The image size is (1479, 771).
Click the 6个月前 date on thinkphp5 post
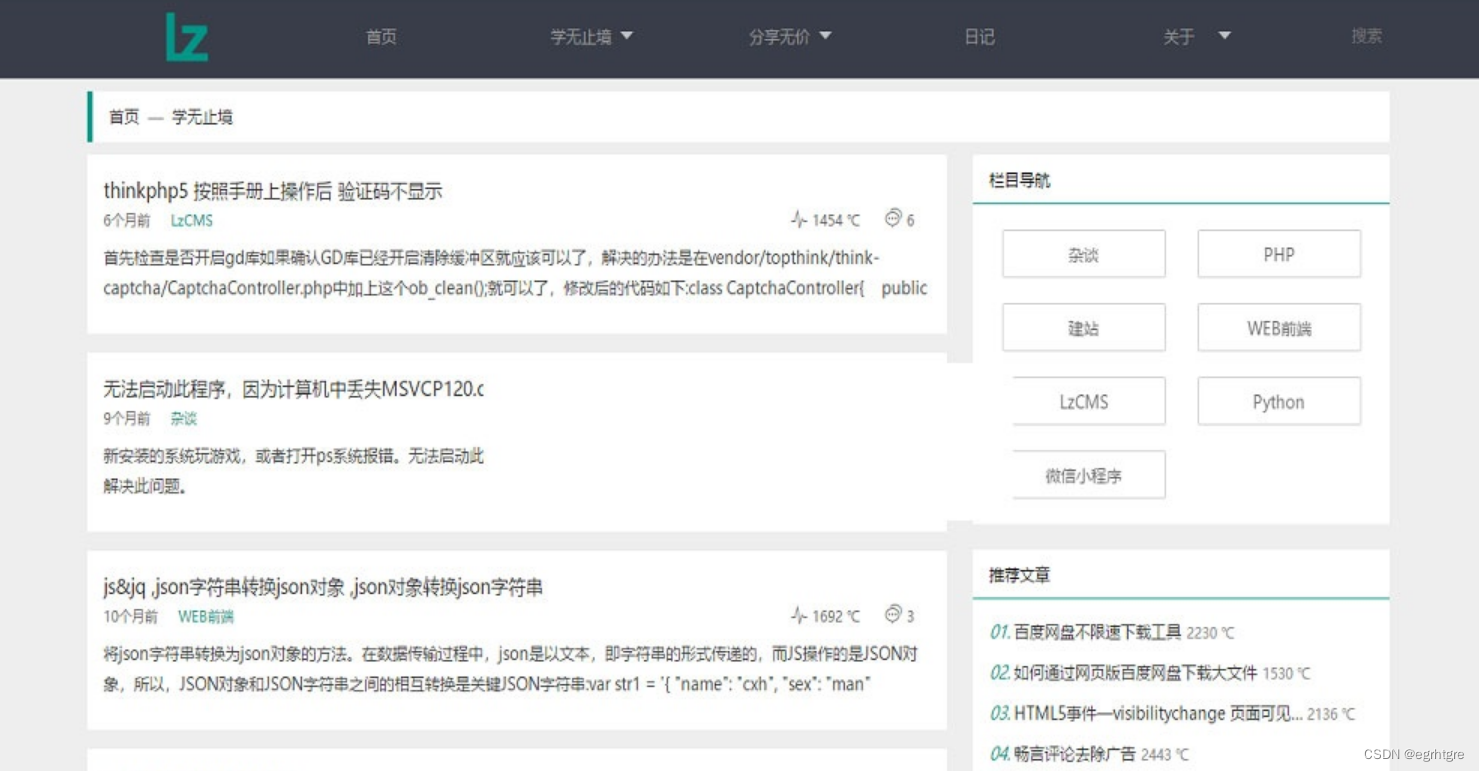coord(127,221)
